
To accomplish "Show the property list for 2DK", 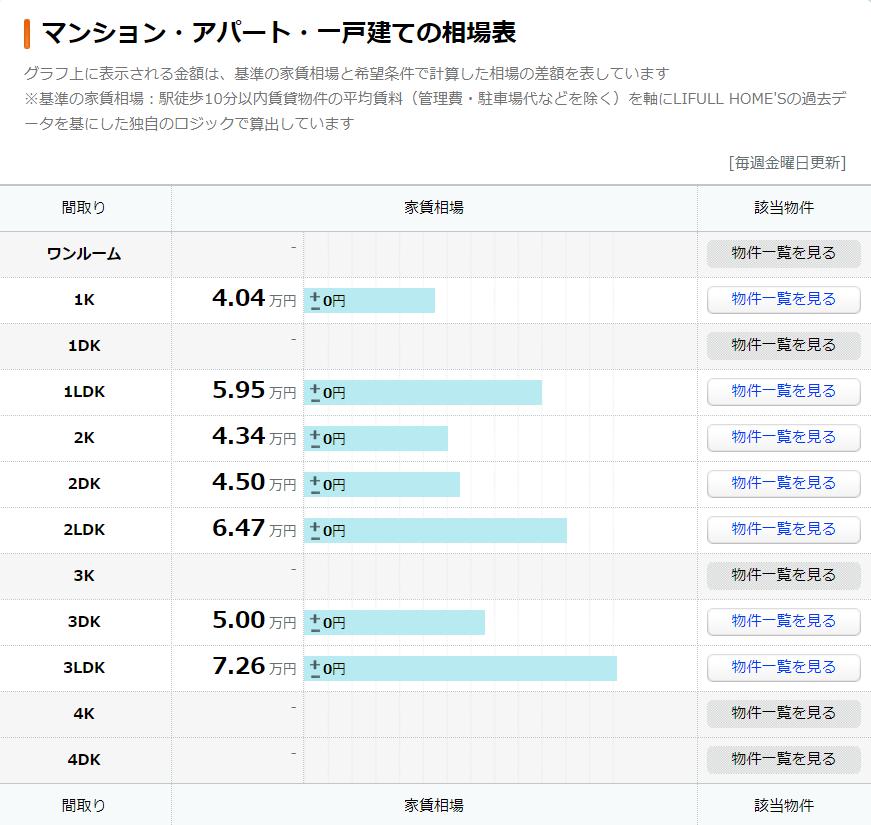I will [783, 483].
